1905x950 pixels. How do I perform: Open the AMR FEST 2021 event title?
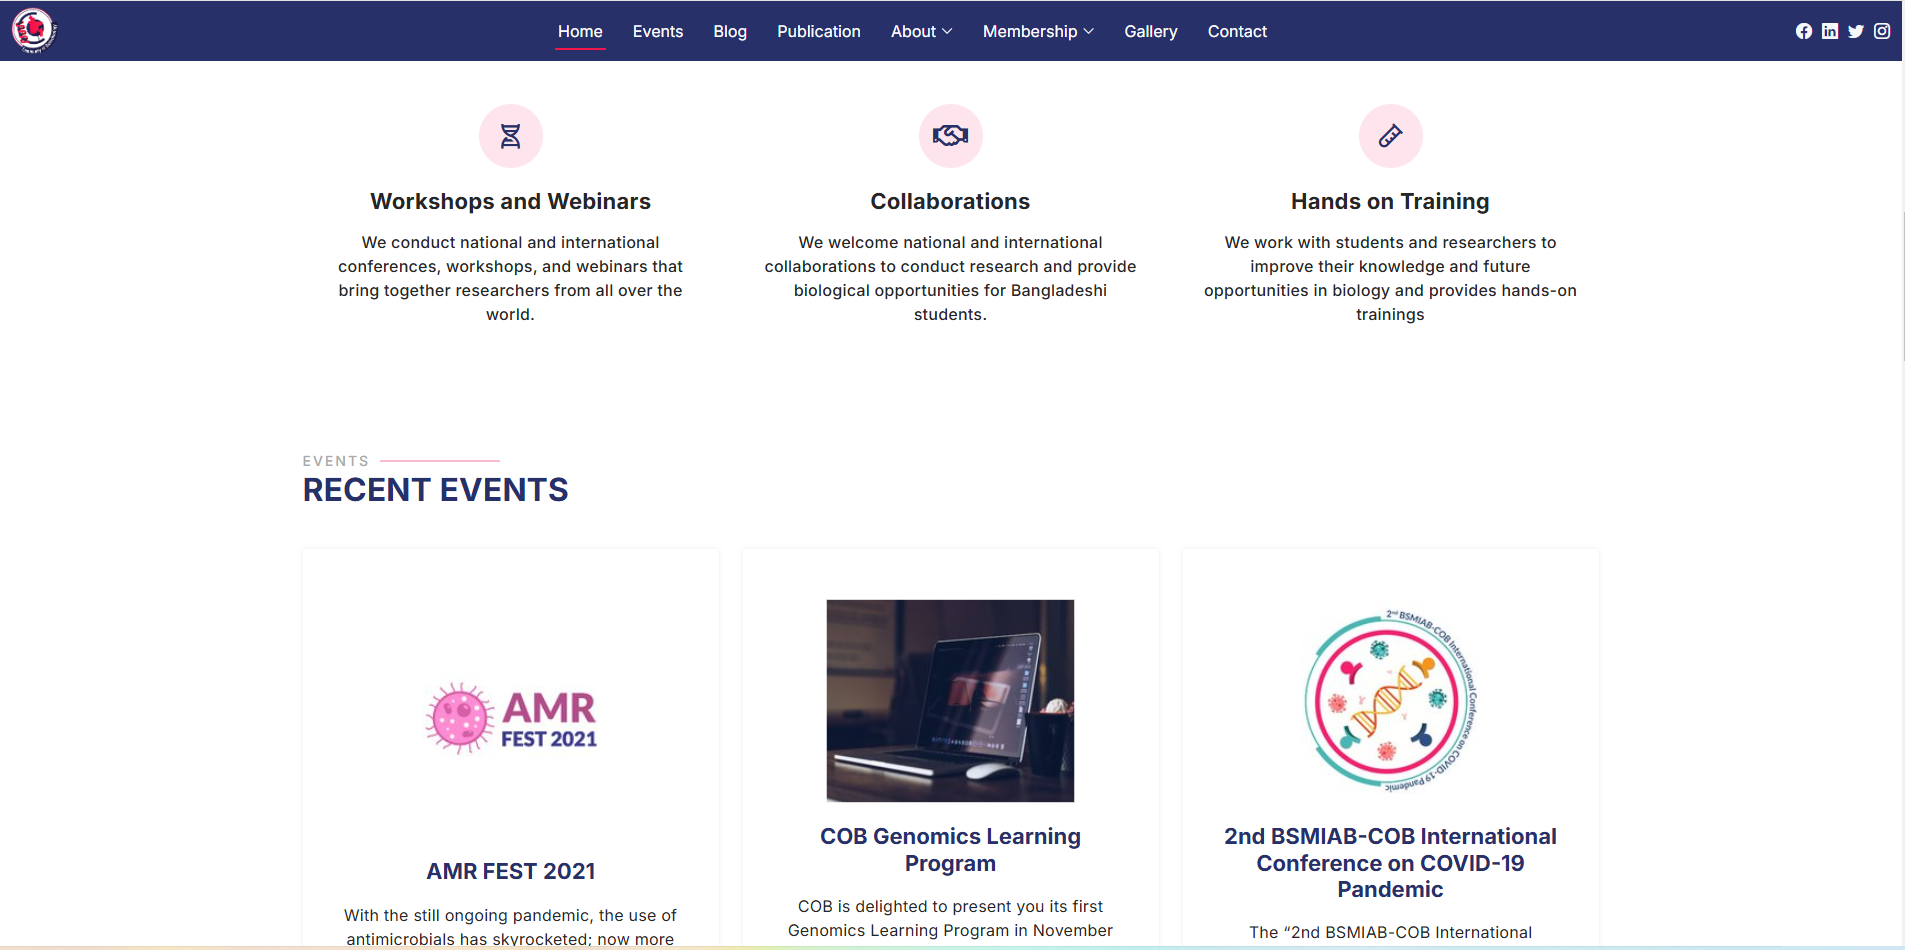(x=510, y=871)
